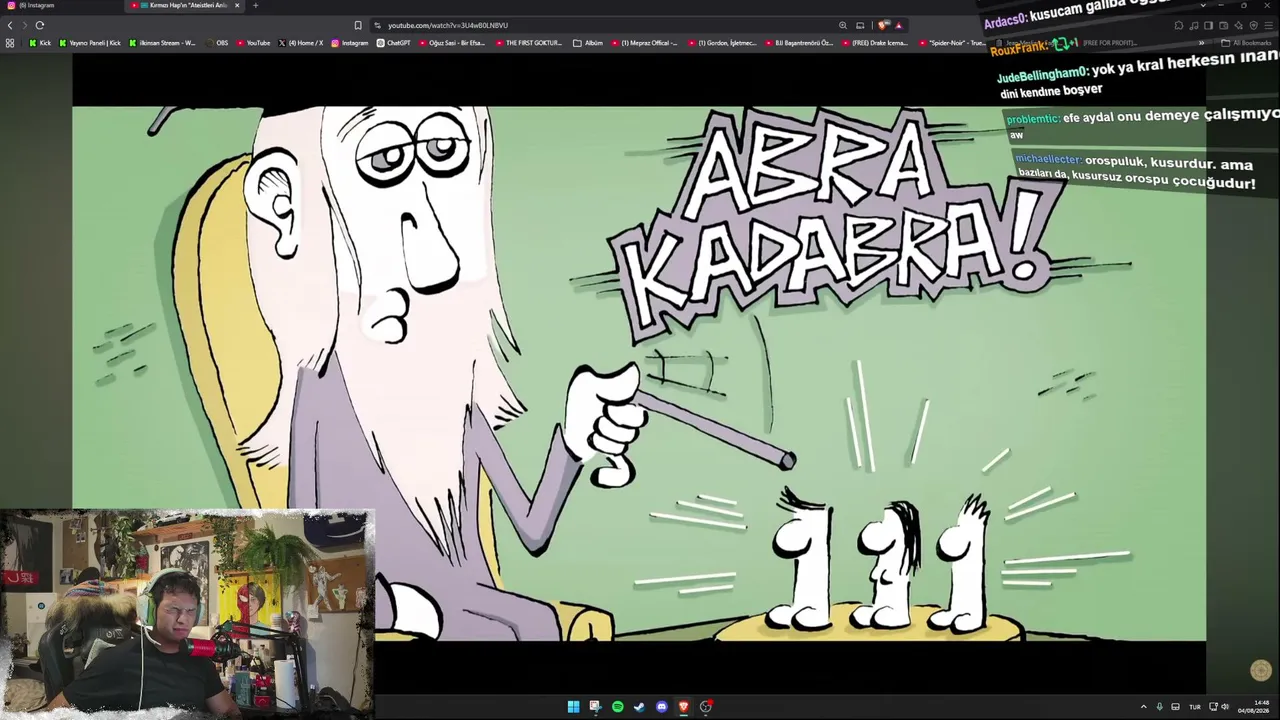The image size is (1280, 720).
Task: Close the Kırmızı Hap YouTube tab
Action: 237,6
